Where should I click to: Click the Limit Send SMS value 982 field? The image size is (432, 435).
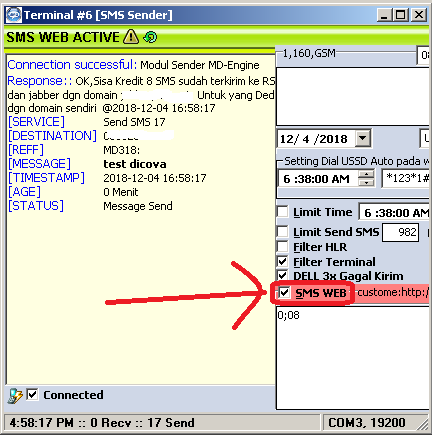coord(400,232)
